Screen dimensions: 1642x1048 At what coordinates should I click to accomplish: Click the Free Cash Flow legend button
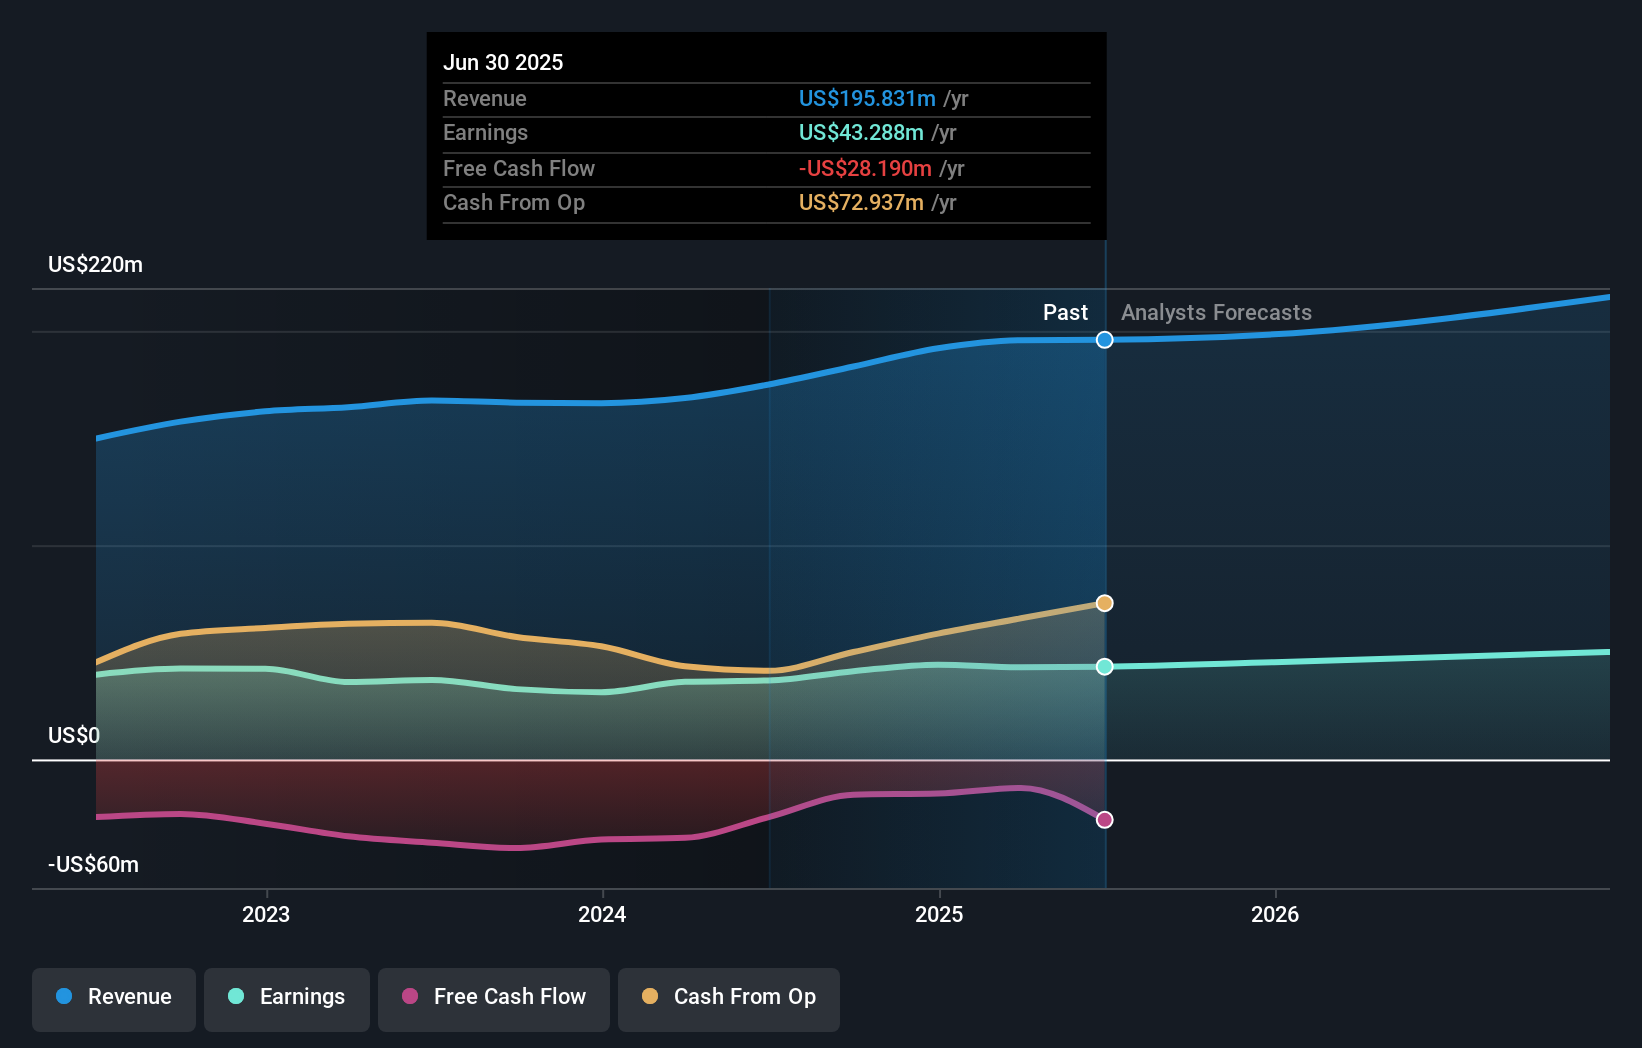[494, 997]
